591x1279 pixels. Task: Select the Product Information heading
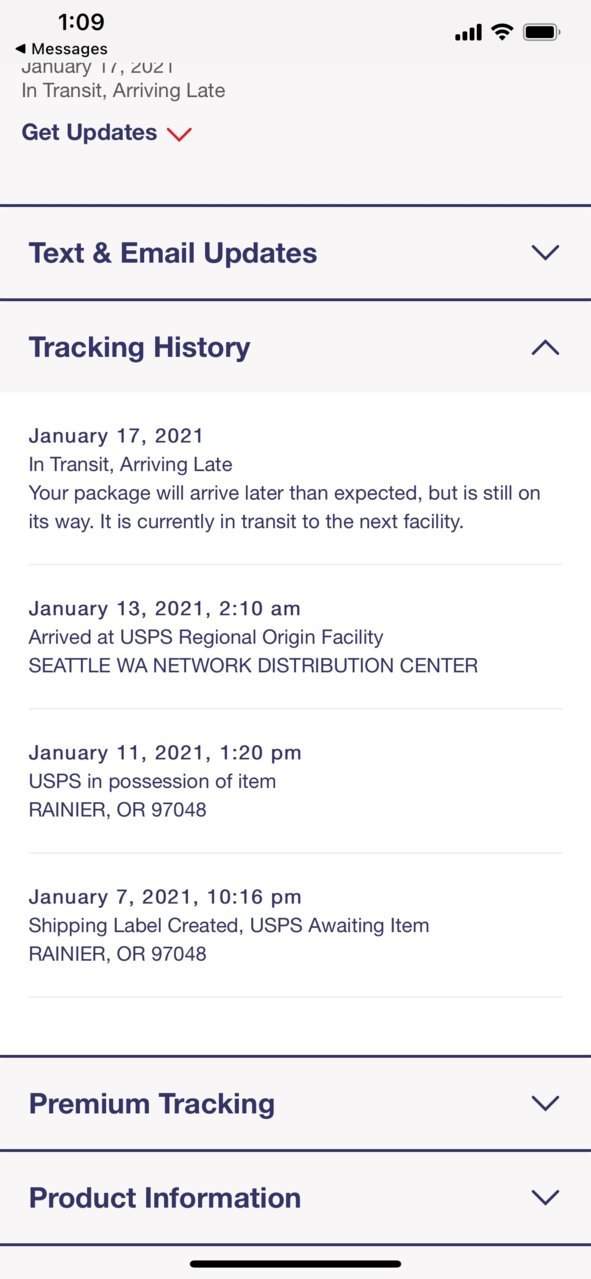pyautogui.click(x=165, y=1197)
